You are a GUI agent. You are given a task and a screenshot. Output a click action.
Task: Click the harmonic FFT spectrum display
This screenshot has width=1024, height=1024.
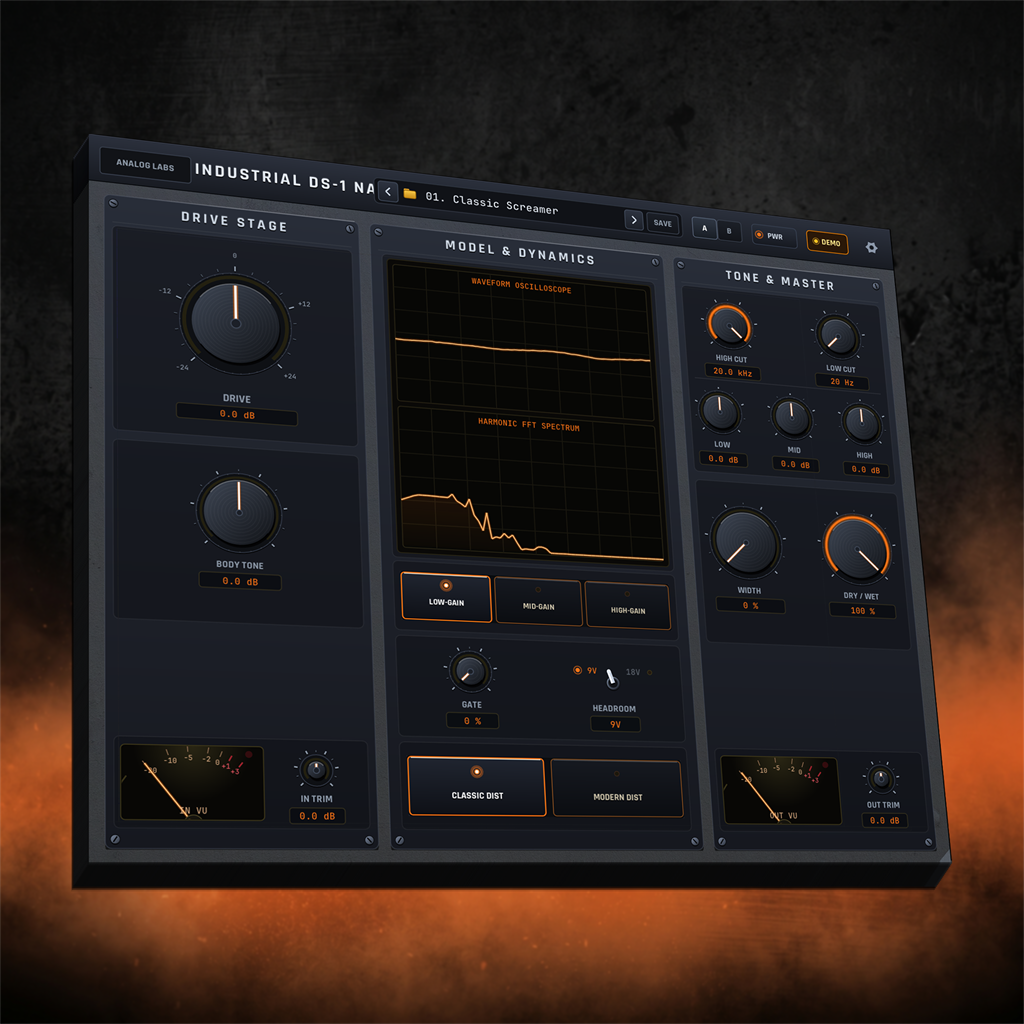pyautogui.click(x=530, y=485)
